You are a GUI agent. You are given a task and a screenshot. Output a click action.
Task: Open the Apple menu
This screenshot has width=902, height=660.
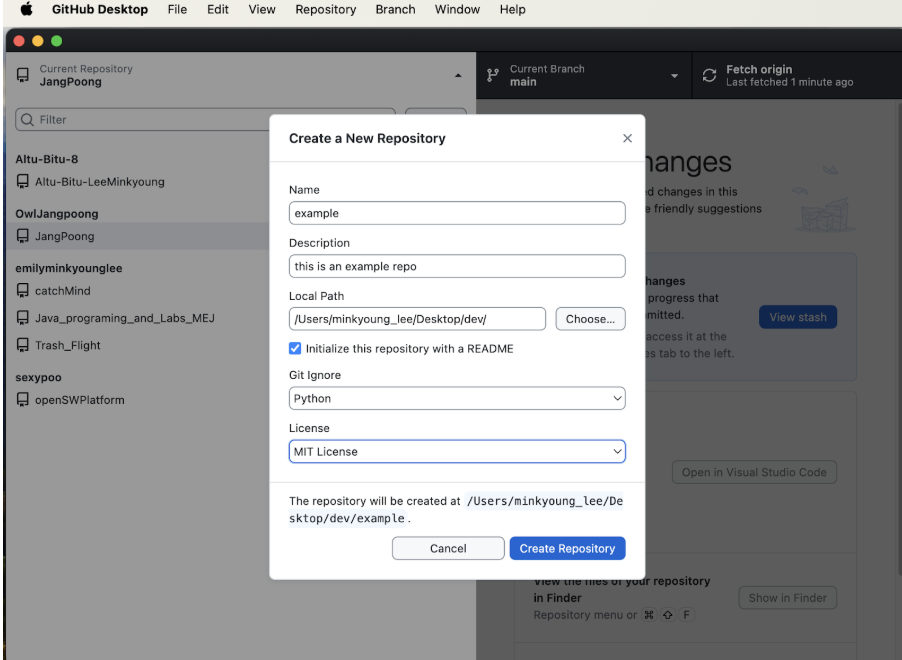coord(26,9)
